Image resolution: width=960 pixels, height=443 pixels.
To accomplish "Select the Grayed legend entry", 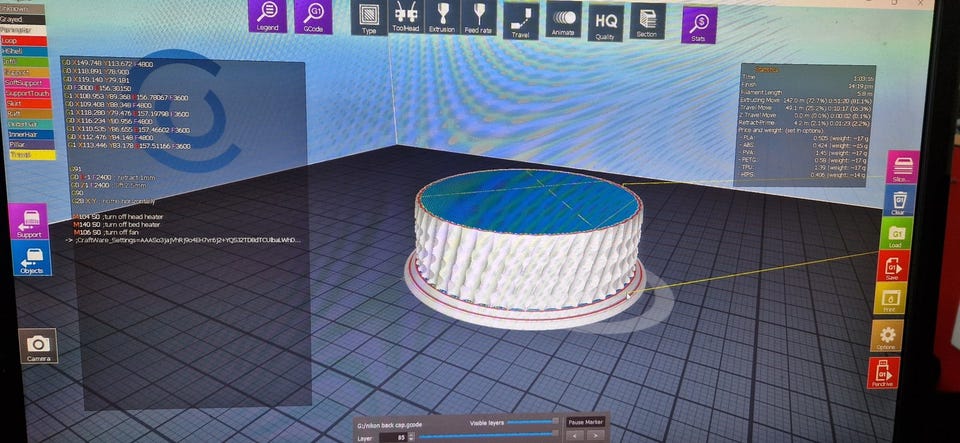I will pyautogui.click(x=22, y=20).
